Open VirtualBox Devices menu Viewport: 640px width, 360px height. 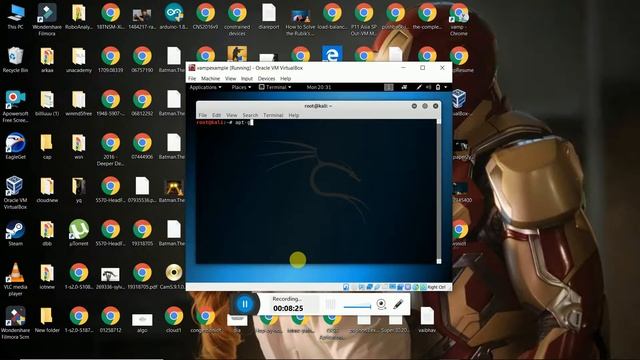(x=266, y=78)
